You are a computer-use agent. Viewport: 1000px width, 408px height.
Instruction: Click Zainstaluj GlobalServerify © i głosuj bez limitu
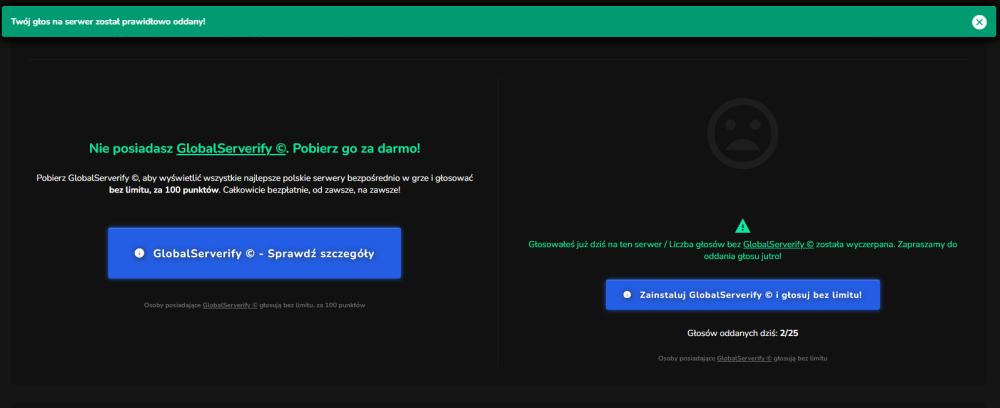(743, 295)
